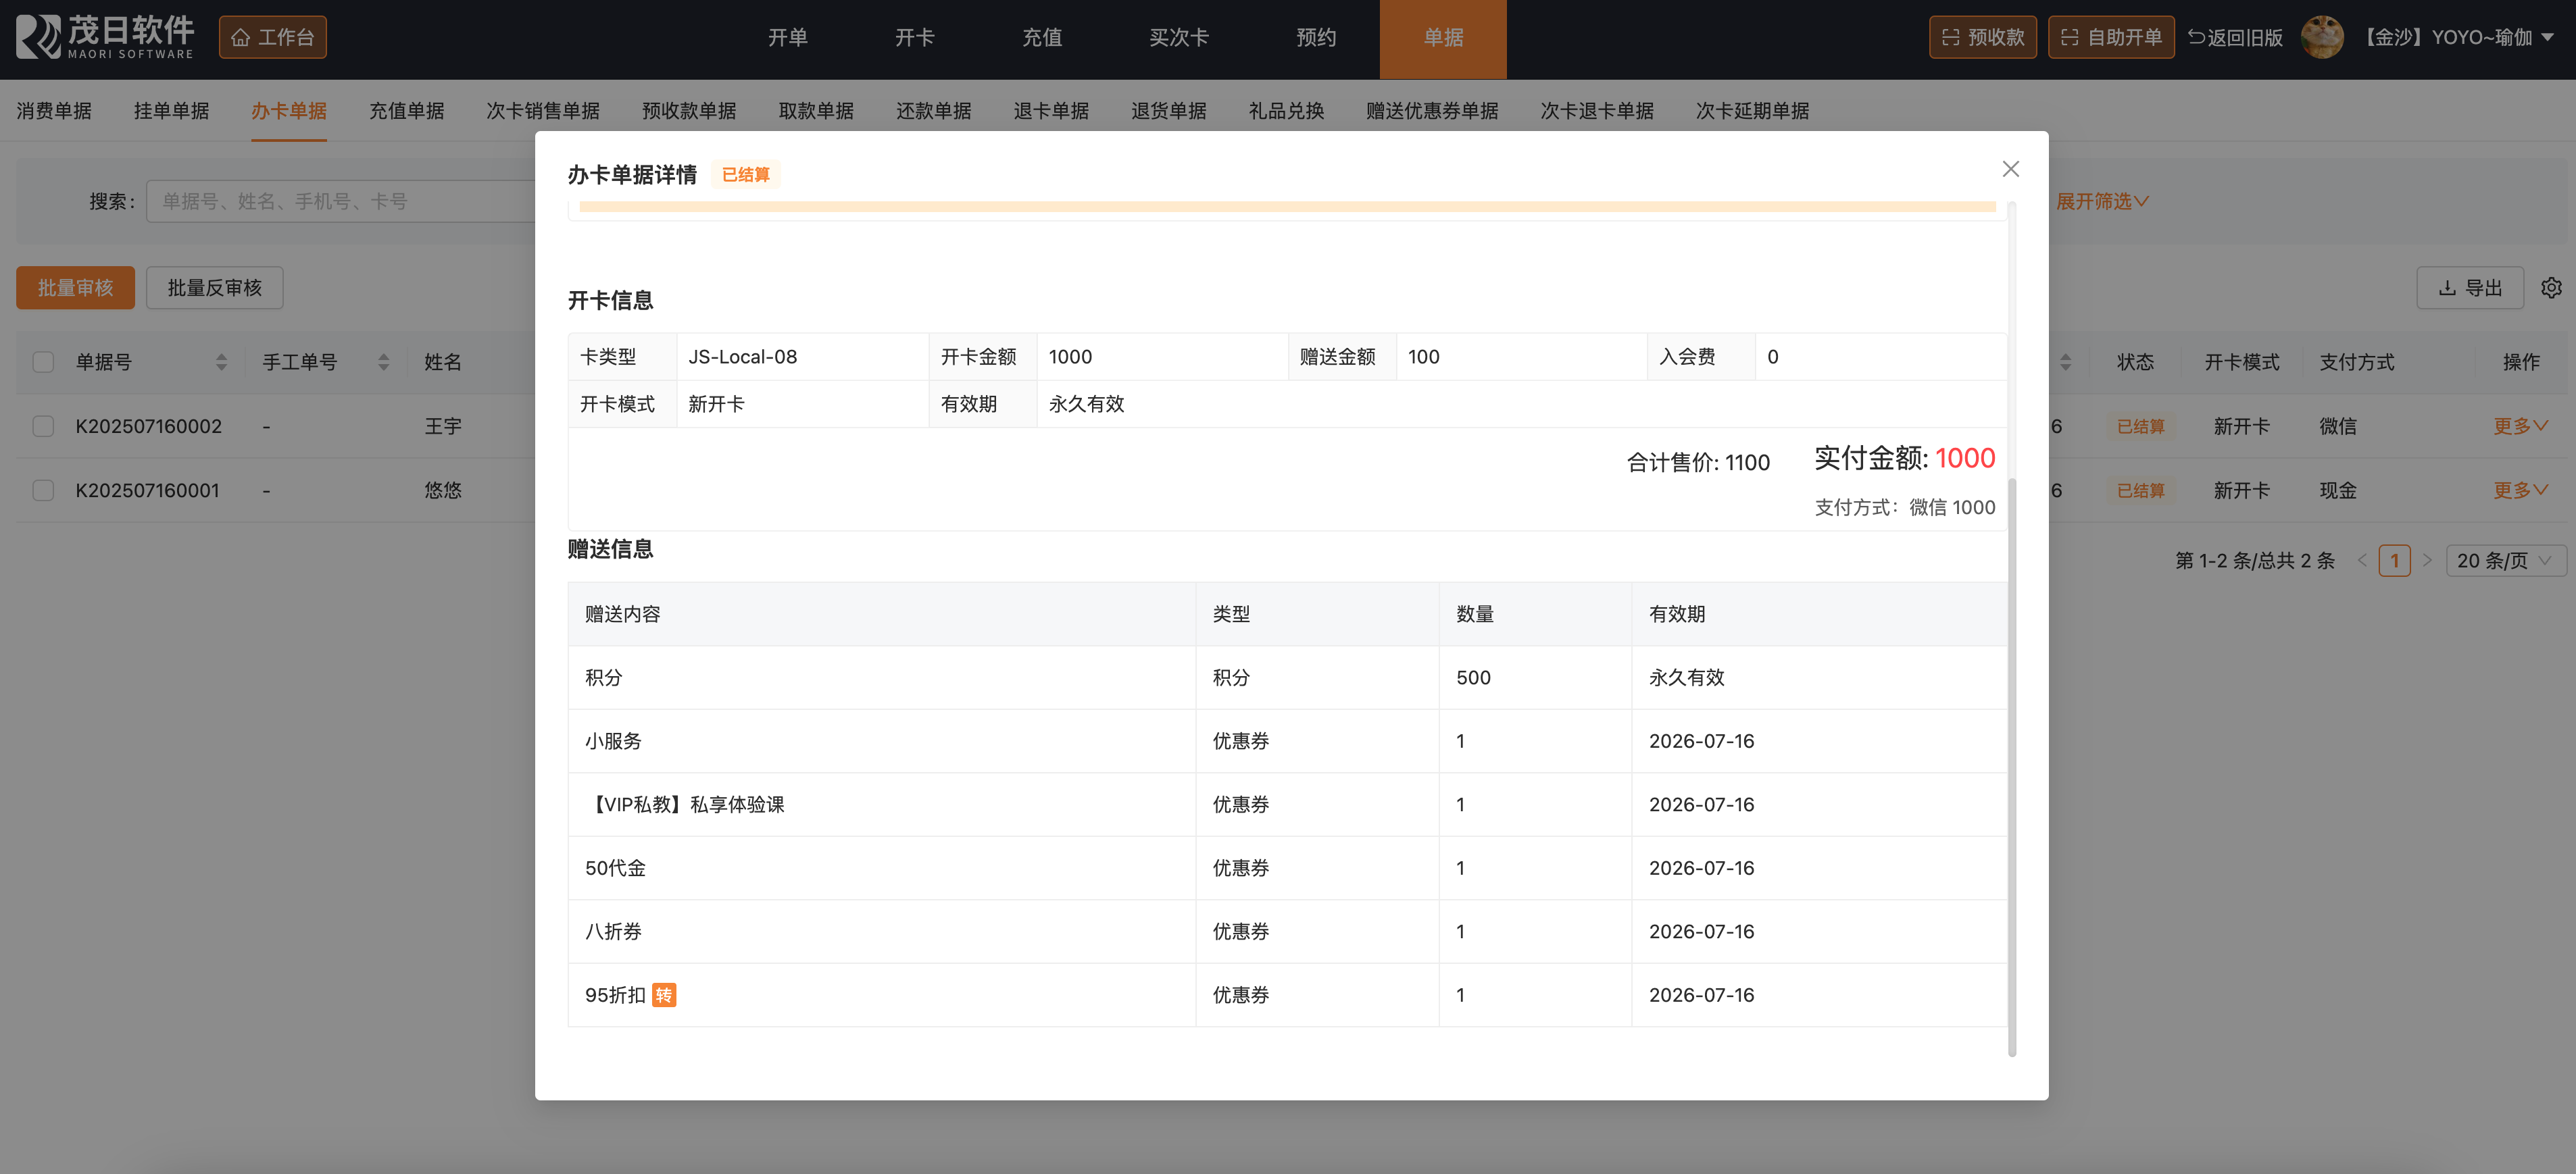2576x1174 pixels.
Task: Toggle the select-all checkbox in header
Action: pyautogui.click(x=43, y=362)
